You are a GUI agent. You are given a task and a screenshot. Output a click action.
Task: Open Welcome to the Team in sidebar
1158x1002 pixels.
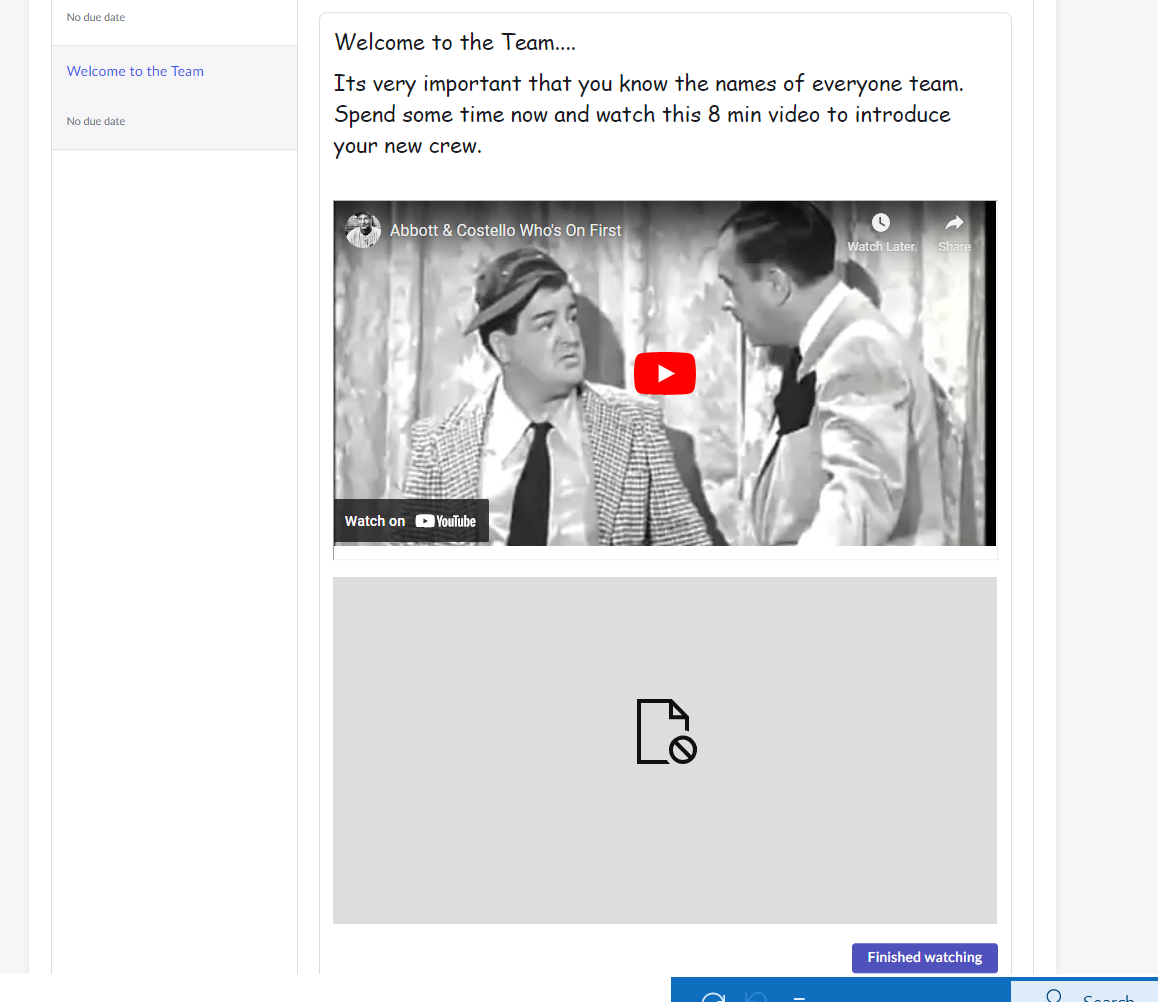click(135, 71)
